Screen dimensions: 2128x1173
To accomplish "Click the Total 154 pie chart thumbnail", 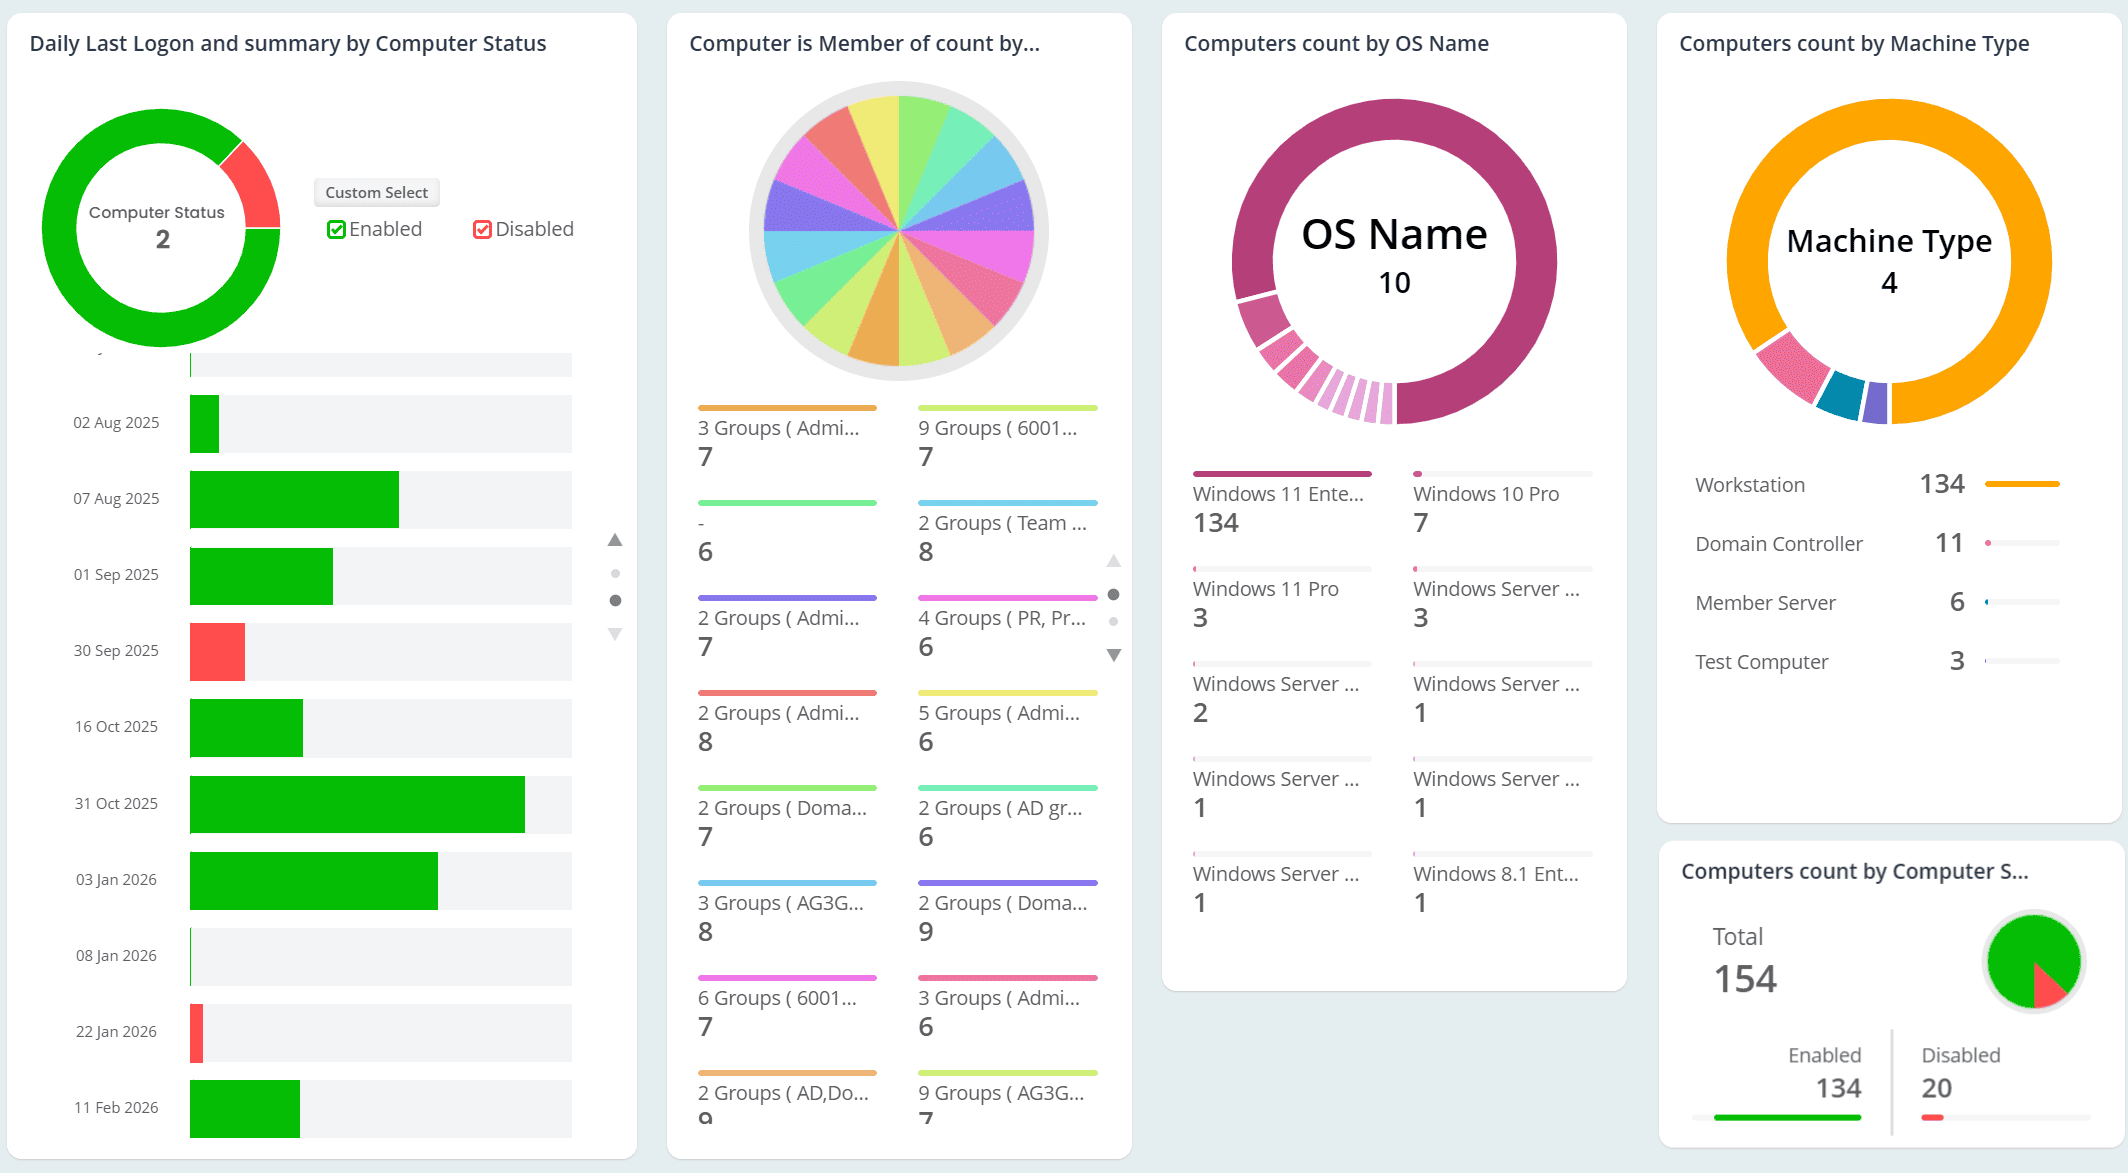I will click(x=2033, y=961).
